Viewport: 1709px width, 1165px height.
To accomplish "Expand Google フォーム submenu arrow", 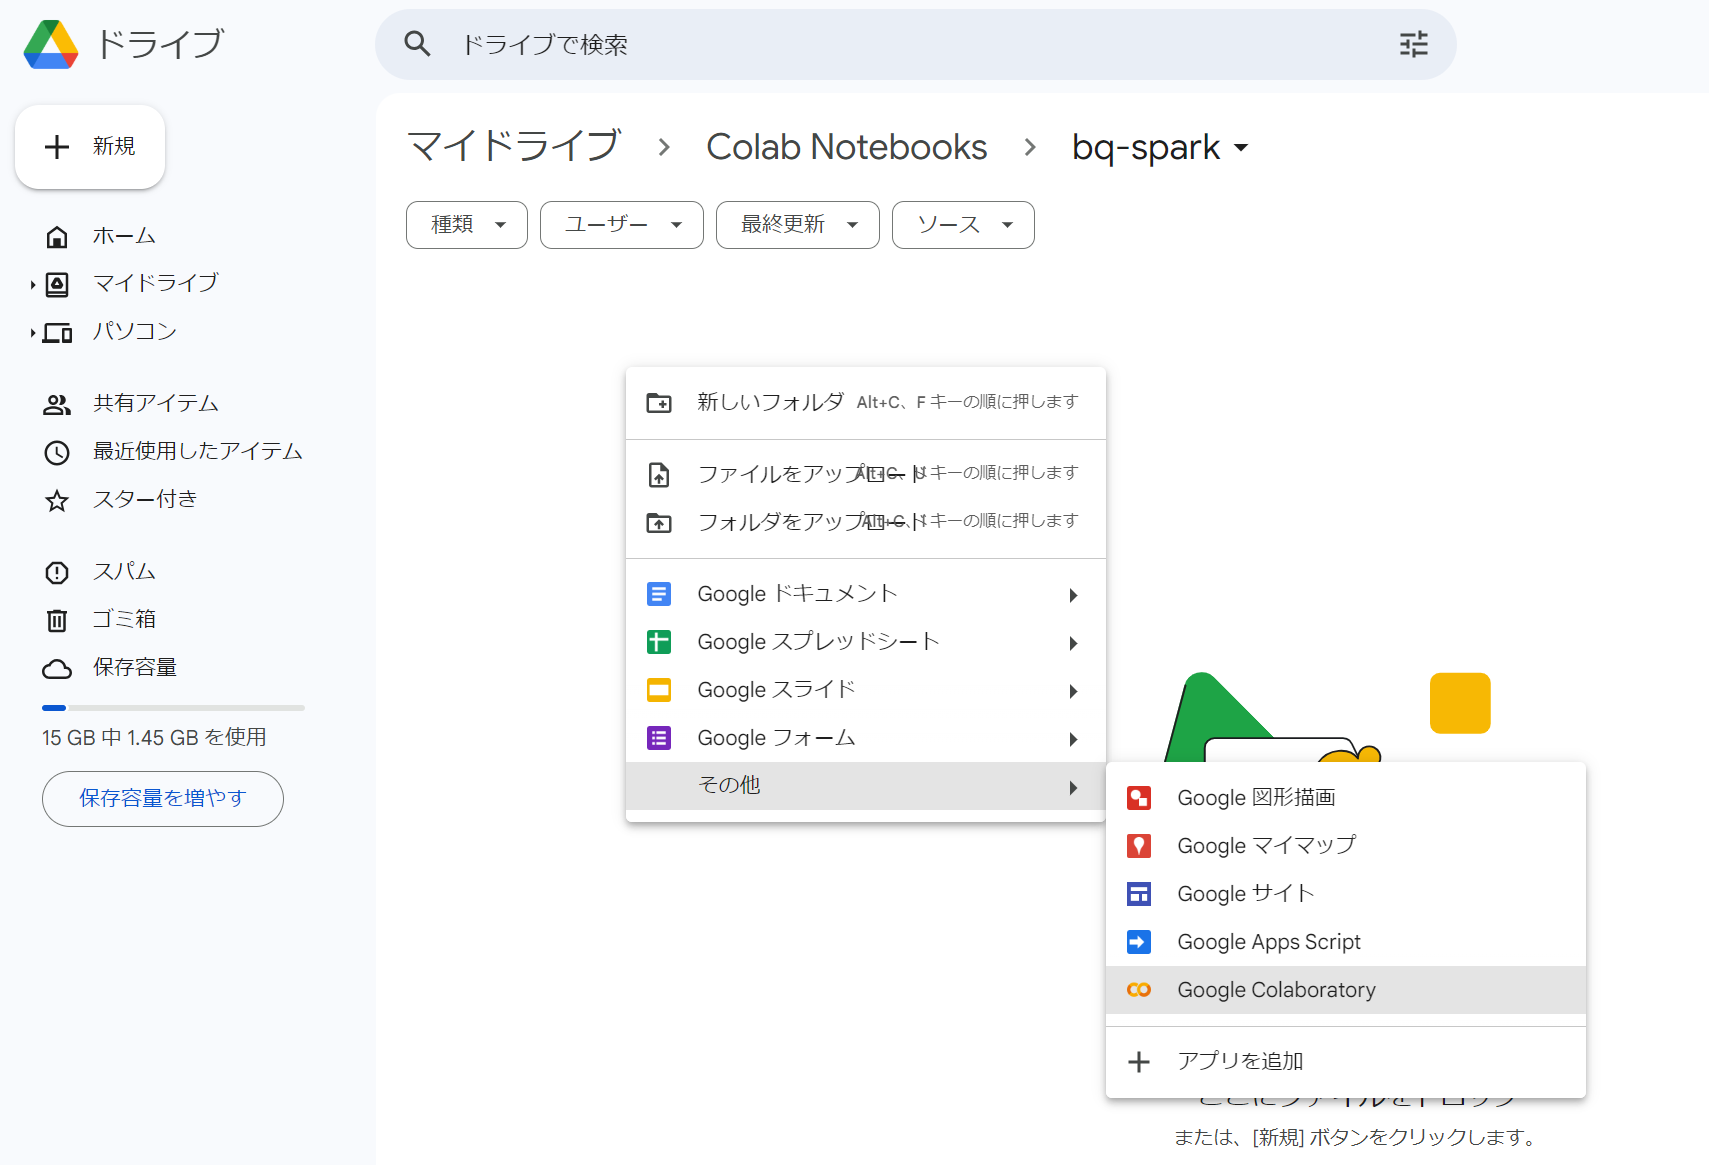I will (x=1073, y=740).
